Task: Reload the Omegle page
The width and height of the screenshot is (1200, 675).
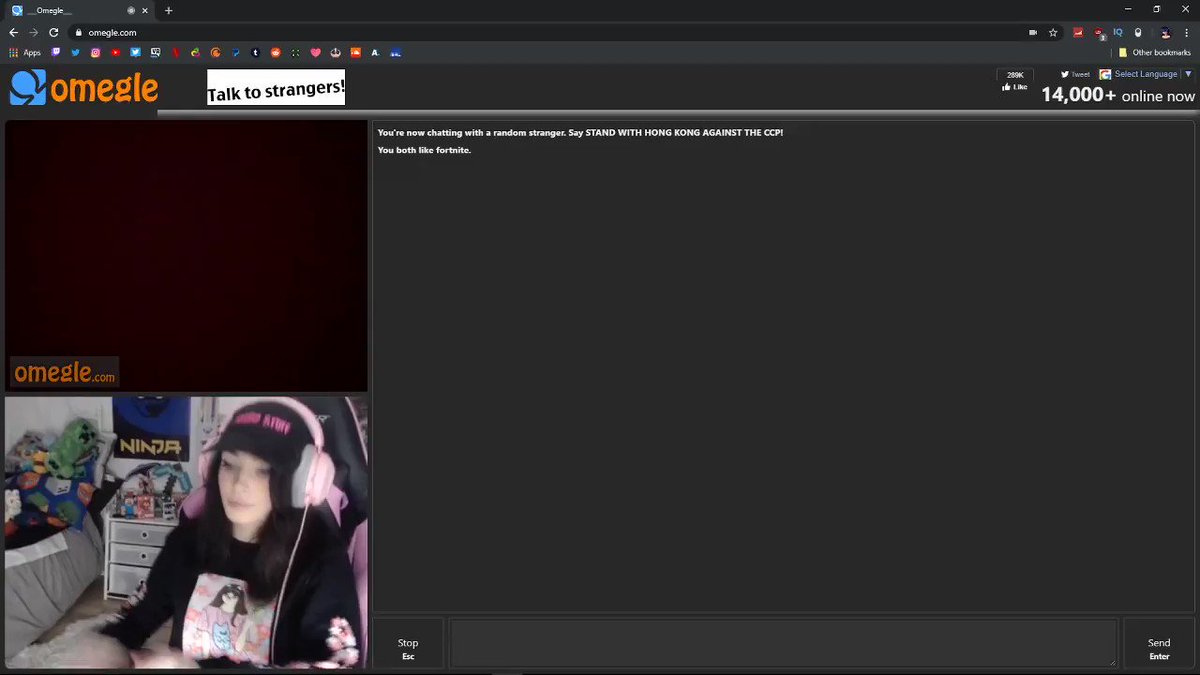Action: point(53,32)
